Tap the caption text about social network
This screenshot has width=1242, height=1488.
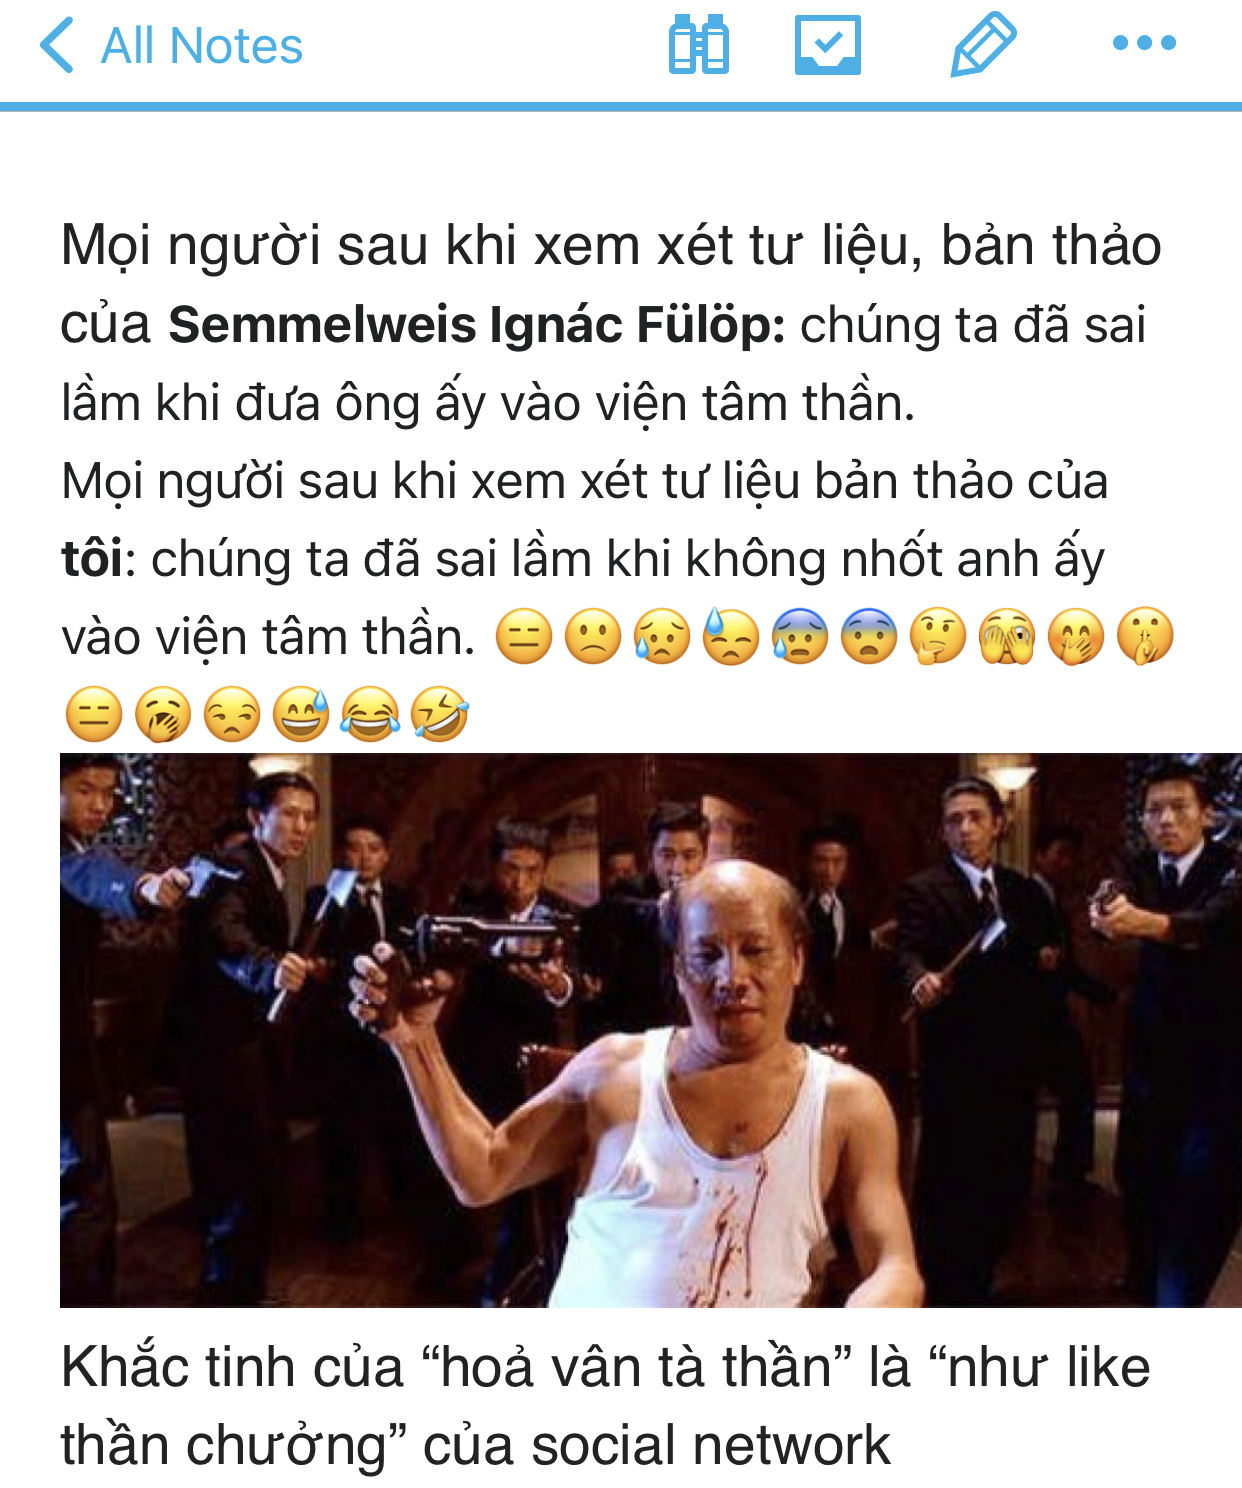coord(605,1406)
